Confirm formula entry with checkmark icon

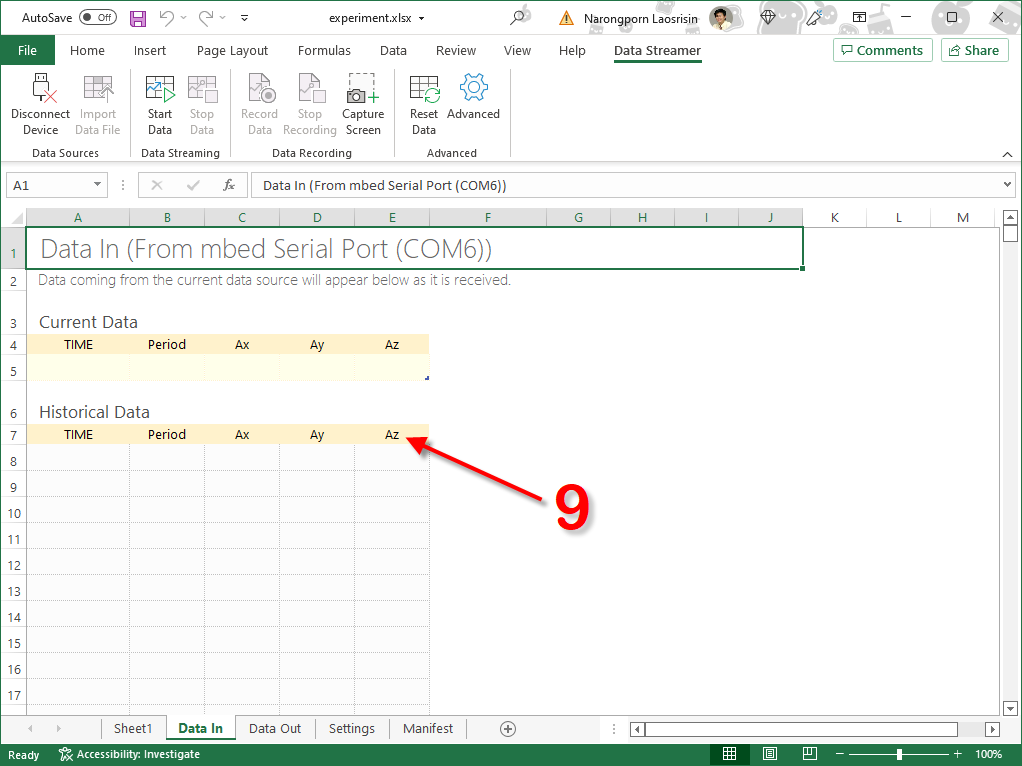(x=193, y=185)
